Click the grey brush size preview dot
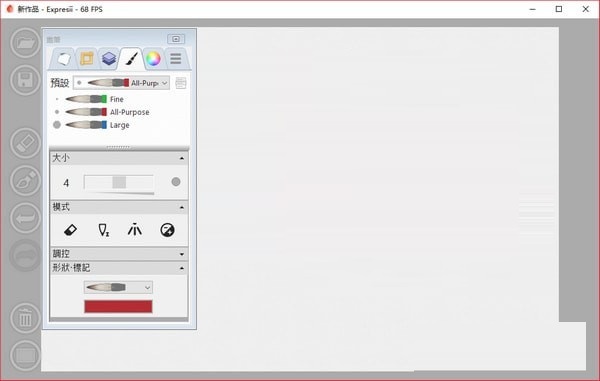The width and height of the screenshot is (600, 381). [x=176, y=182]
